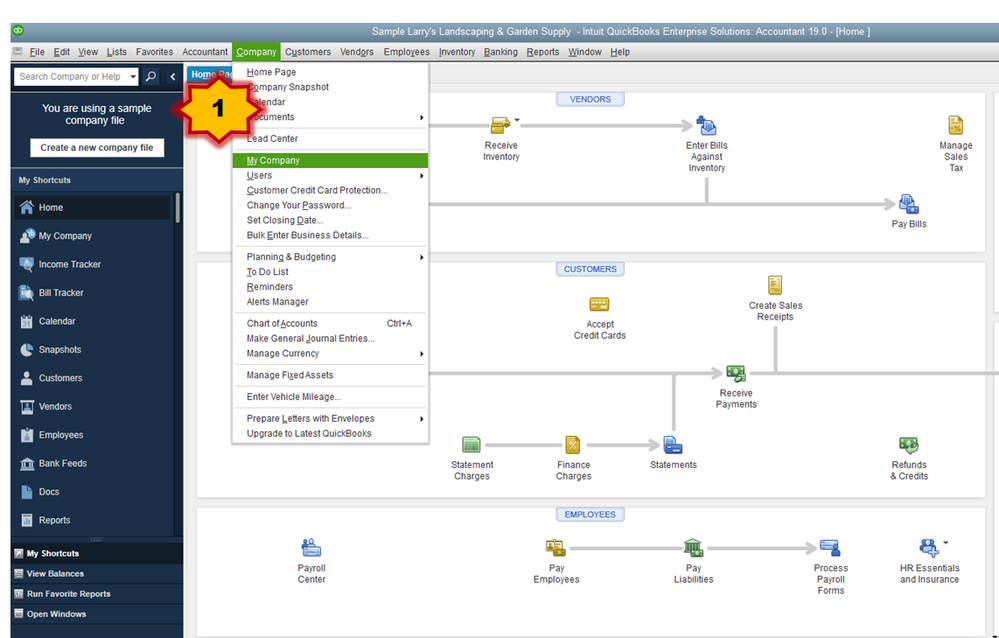Click the CUSTOMERS section button

590,269
